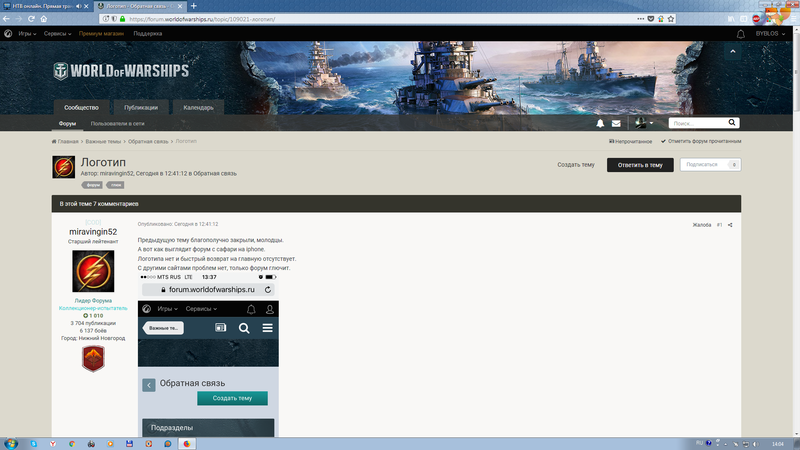
Task: Click the taskbar clock
Action: click(x=778, y=444)
